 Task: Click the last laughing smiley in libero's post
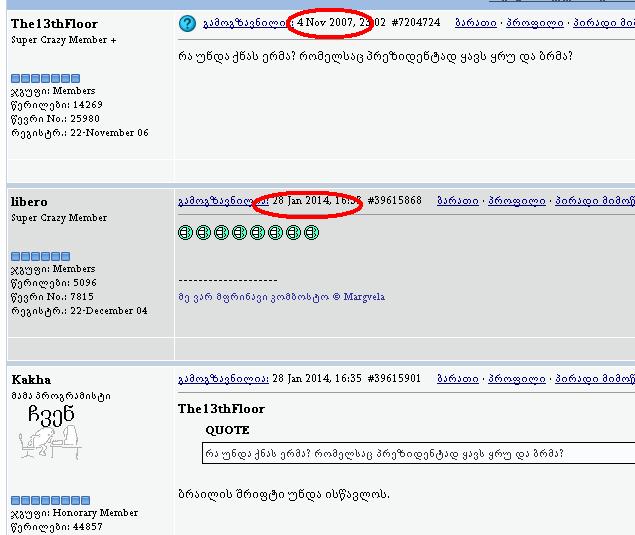(x=311, y=232)
